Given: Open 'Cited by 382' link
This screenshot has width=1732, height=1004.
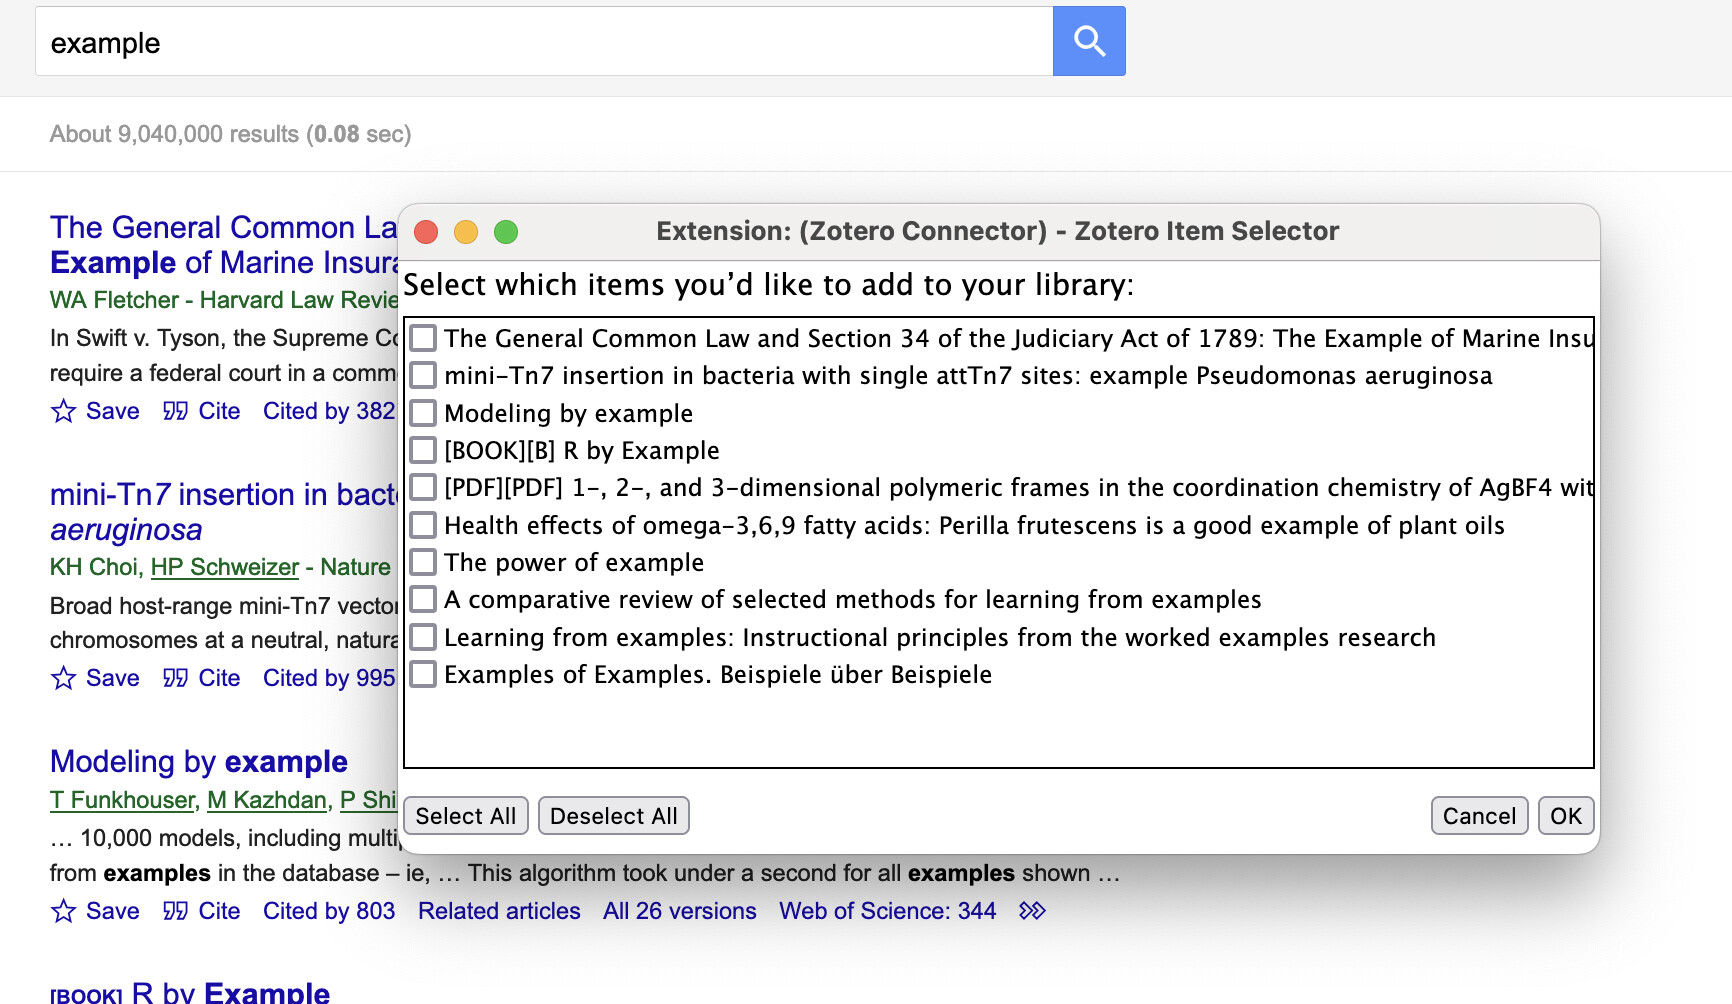Looking at the screenshot, I should click(329, 411).
